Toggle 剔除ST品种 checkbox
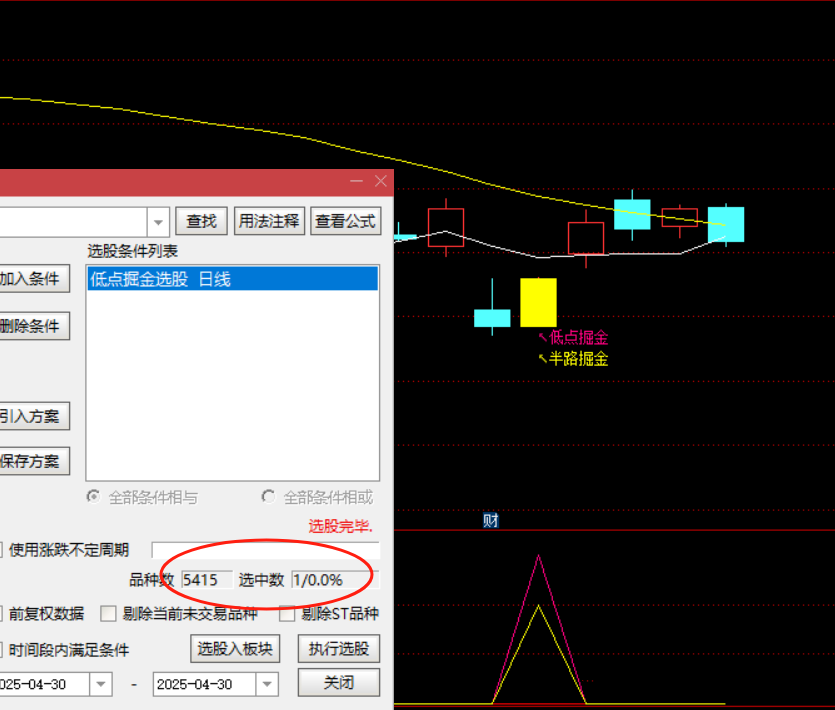The image size is (835, 710). [287, 614]
